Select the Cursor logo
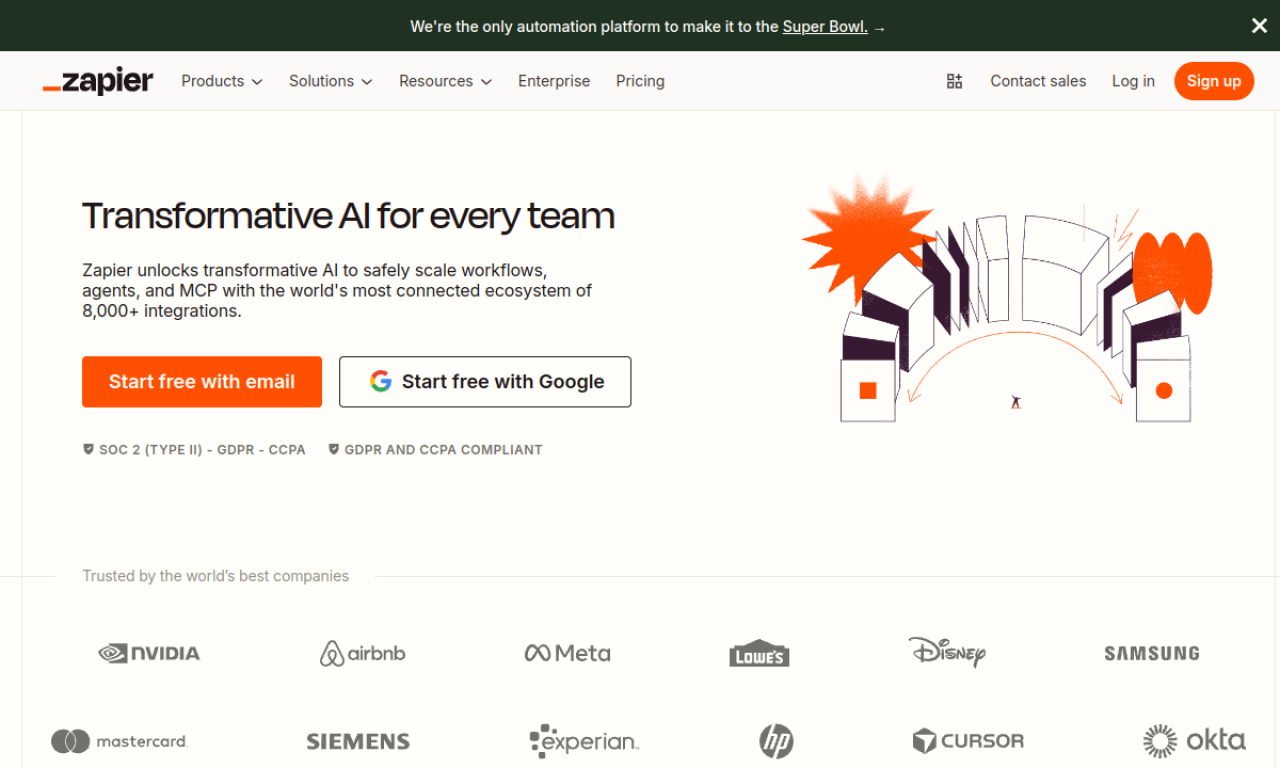 (x=968, y=741)
